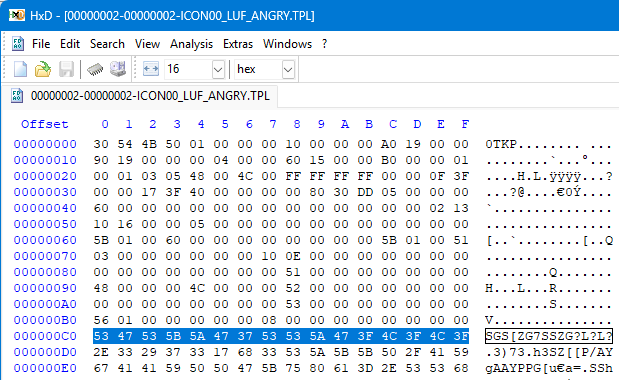
Task: Click hex byte 56 in row 000000B0
Action: 101,320
